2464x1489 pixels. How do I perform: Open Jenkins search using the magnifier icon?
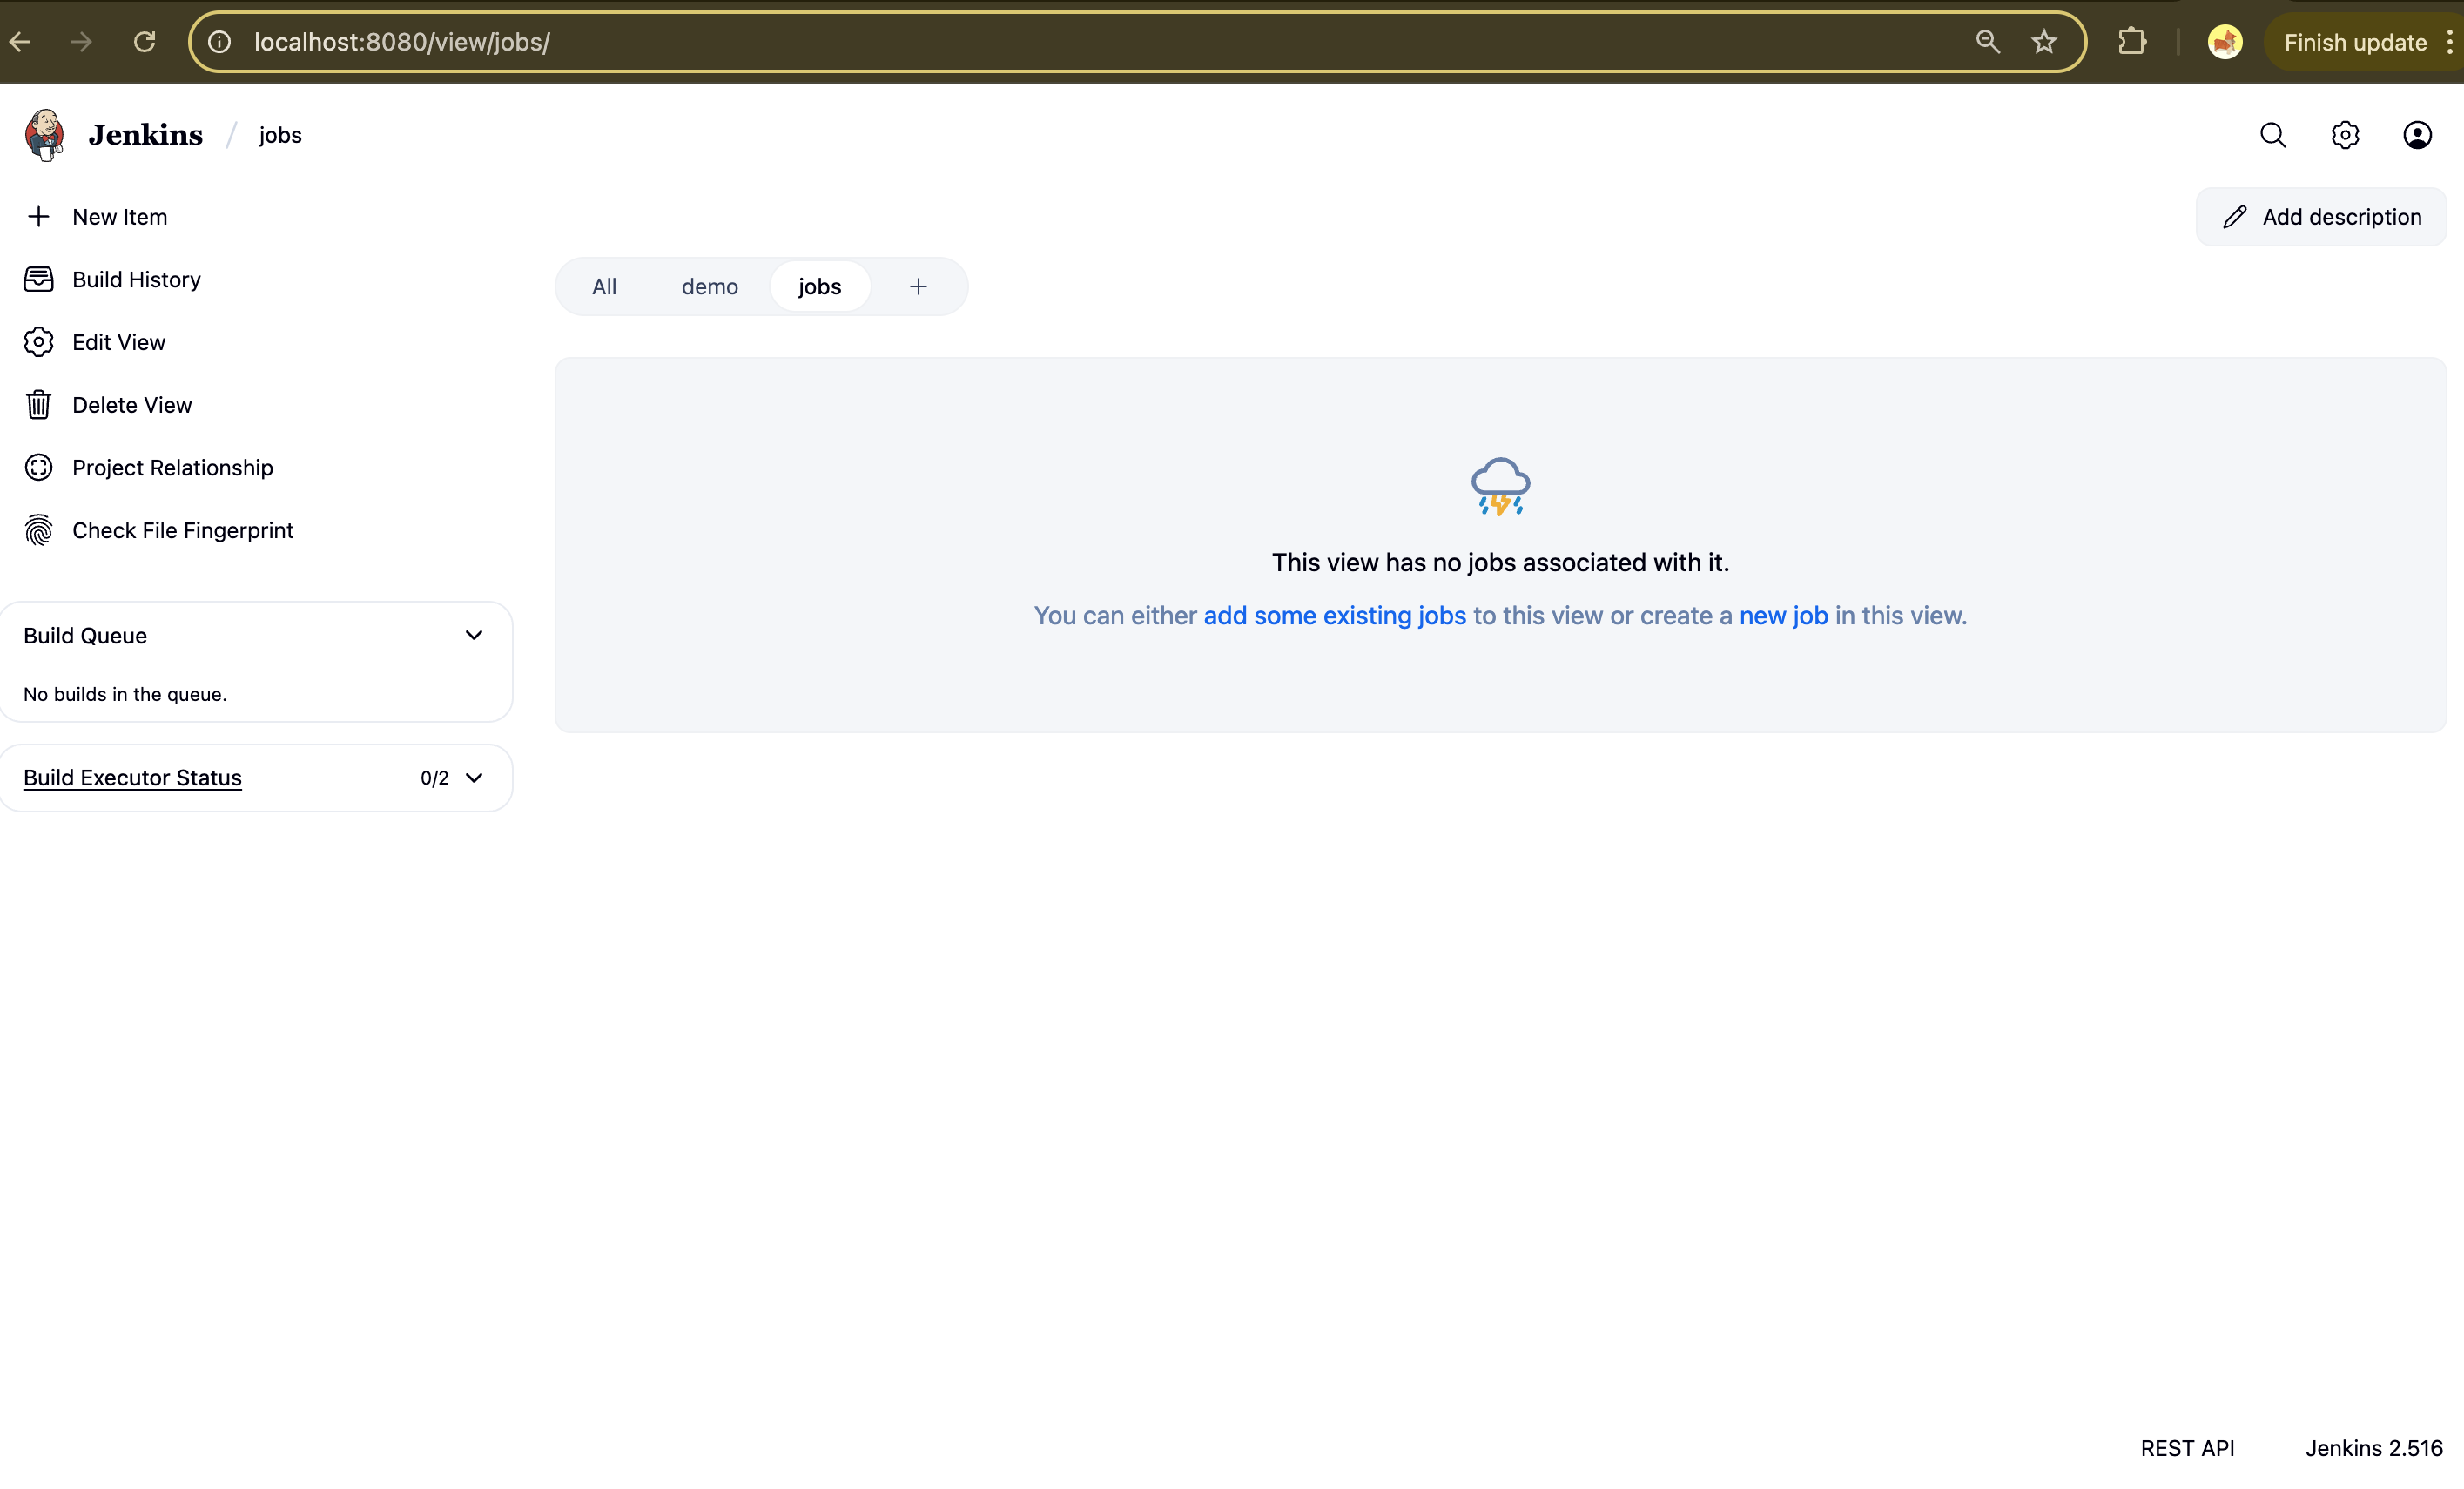tap(2273, 134)
